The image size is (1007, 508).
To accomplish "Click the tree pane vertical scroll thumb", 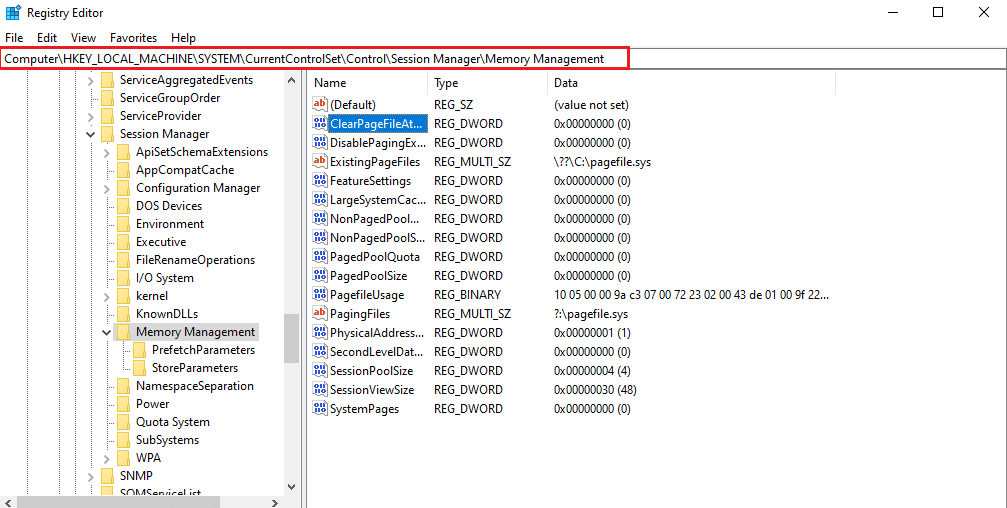I will 291,338.
